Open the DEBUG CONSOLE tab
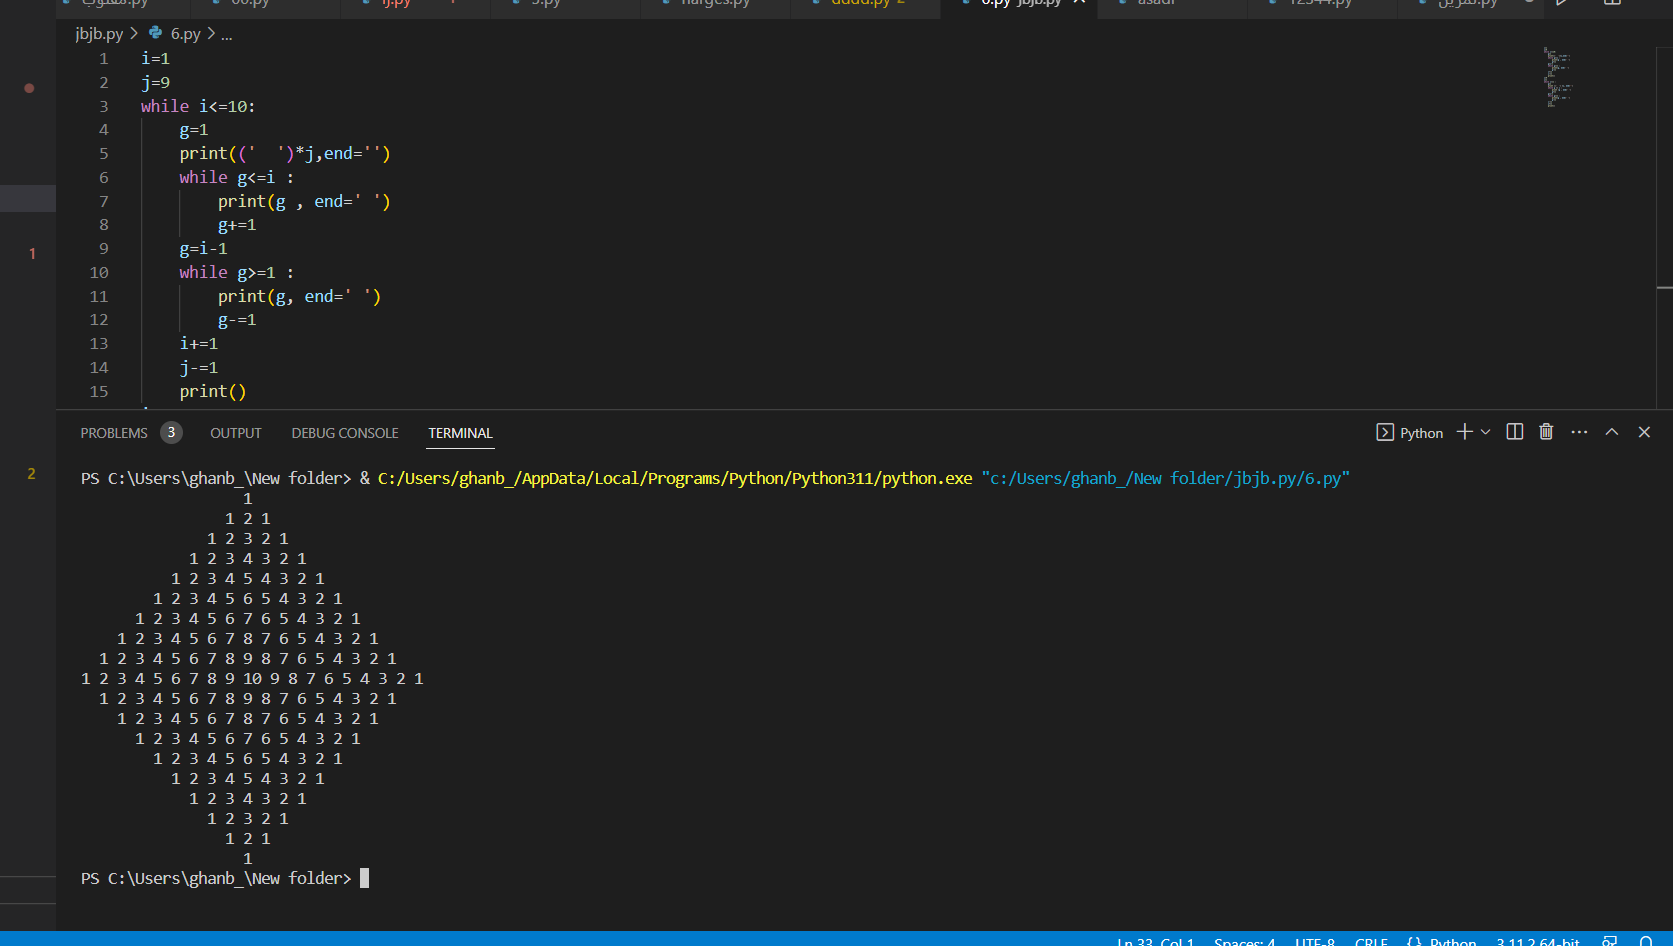Viewport: 1673px width, 946px height. 345,433
